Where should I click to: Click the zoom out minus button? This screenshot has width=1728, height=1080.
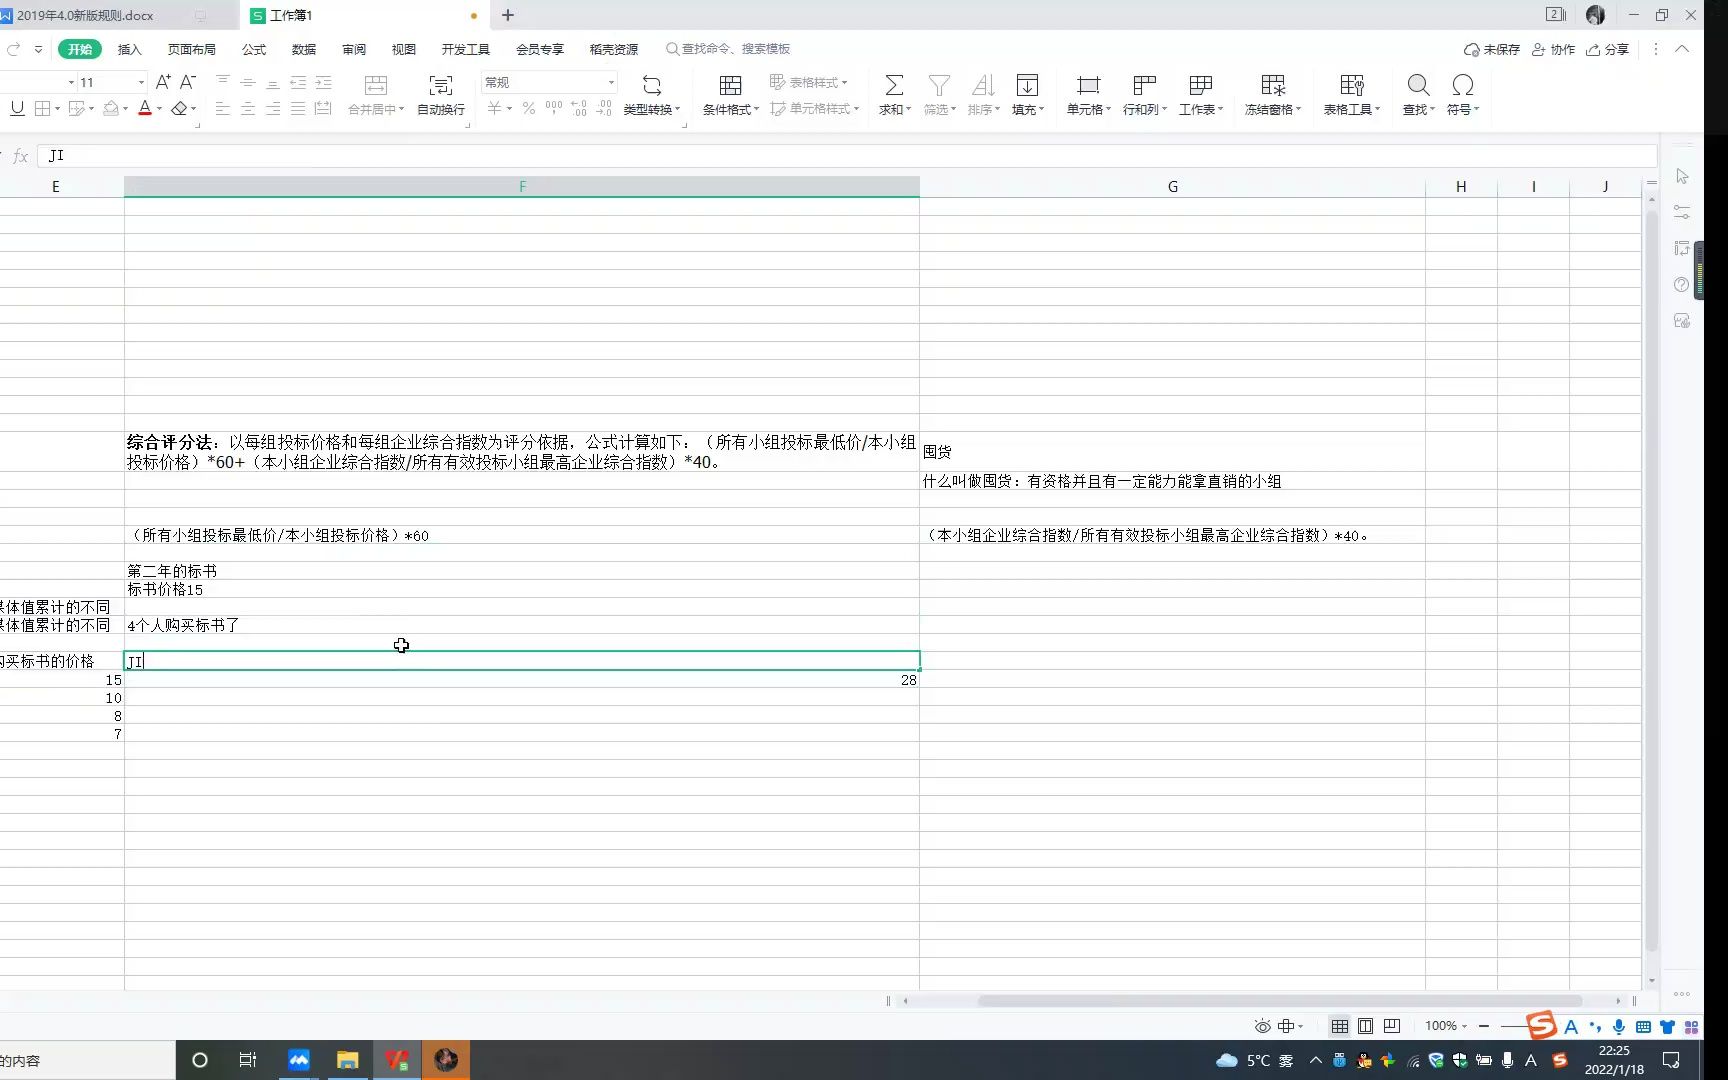click(1484, 1026)
